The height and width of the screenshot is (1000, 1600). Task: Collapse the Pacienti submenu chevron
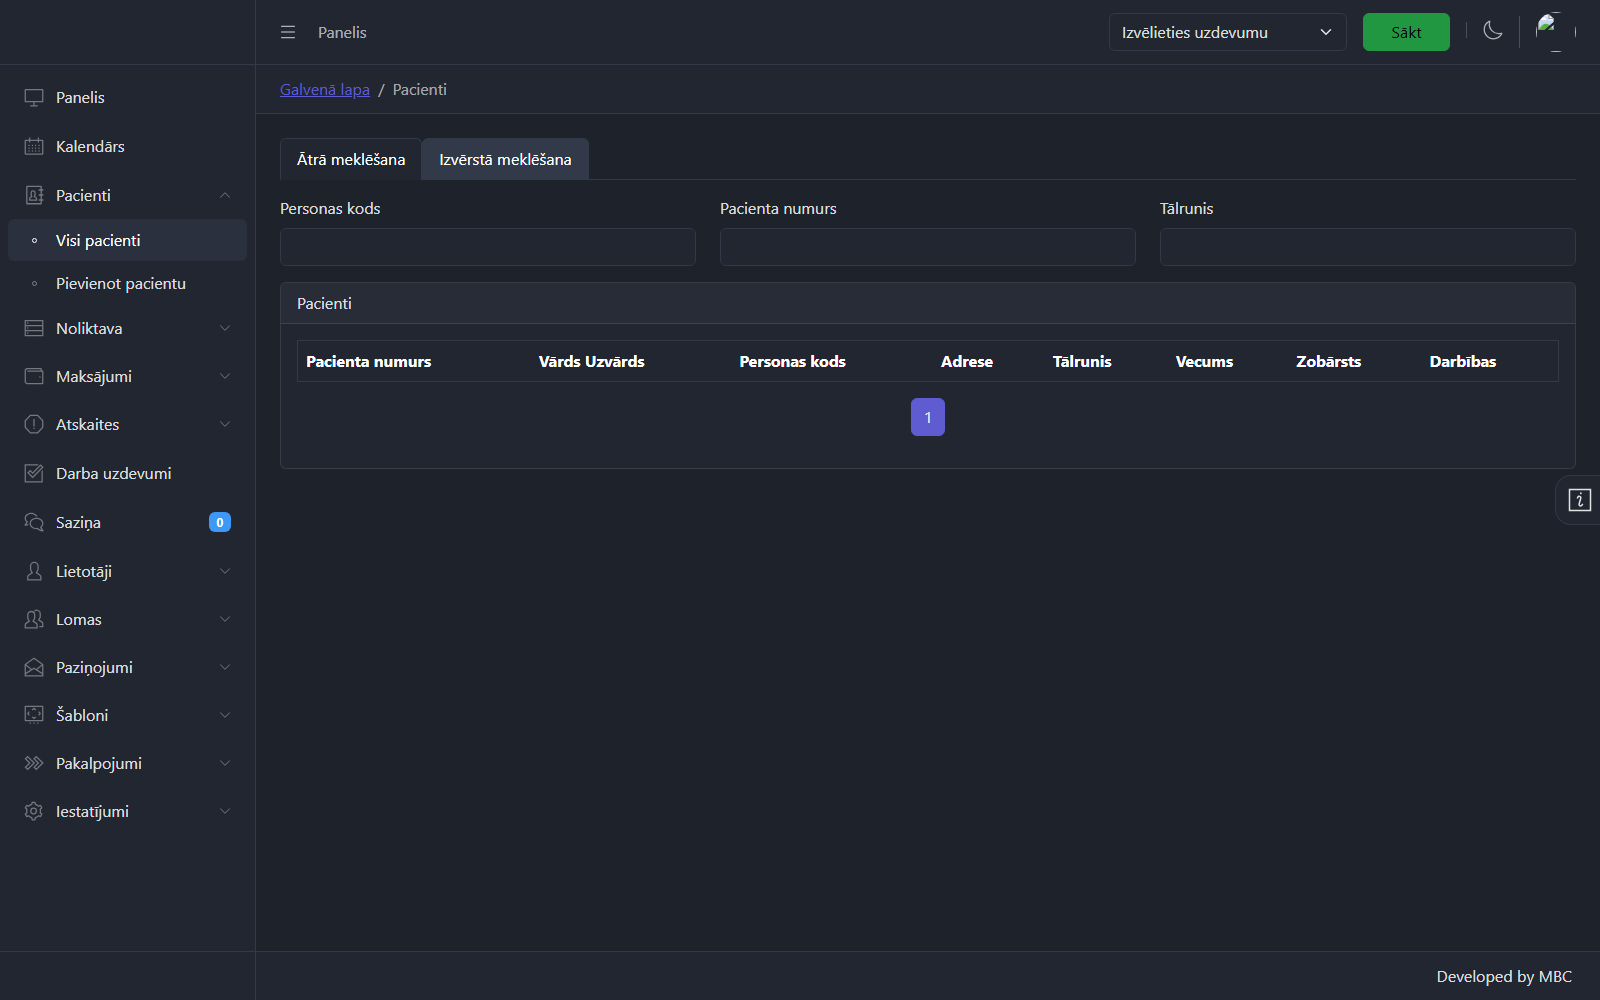(225, 195)
